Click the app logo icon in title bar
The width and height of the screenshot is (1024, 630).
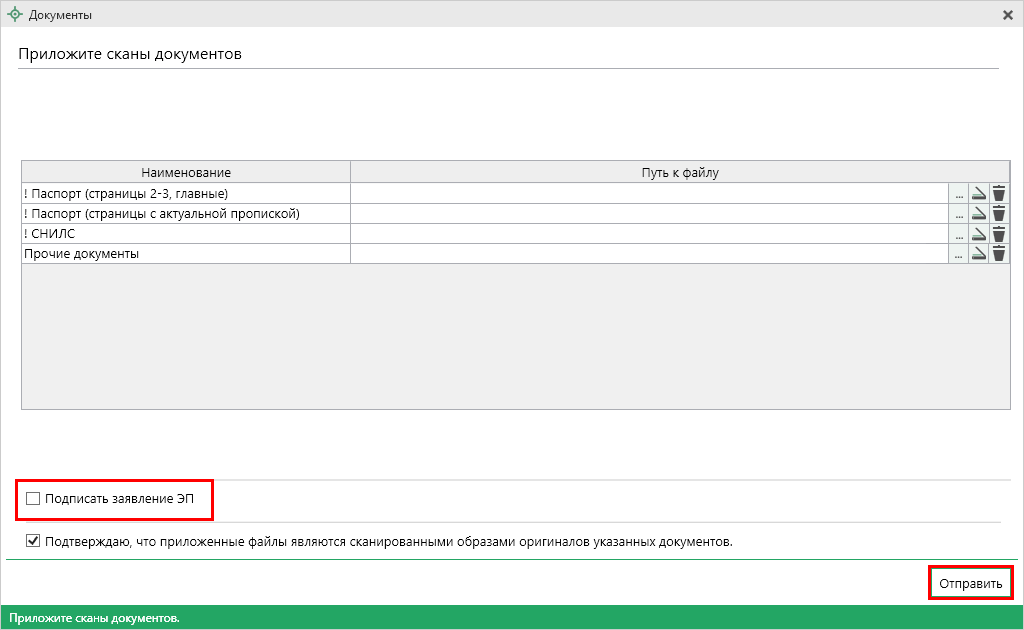click(x=15, y=15)
